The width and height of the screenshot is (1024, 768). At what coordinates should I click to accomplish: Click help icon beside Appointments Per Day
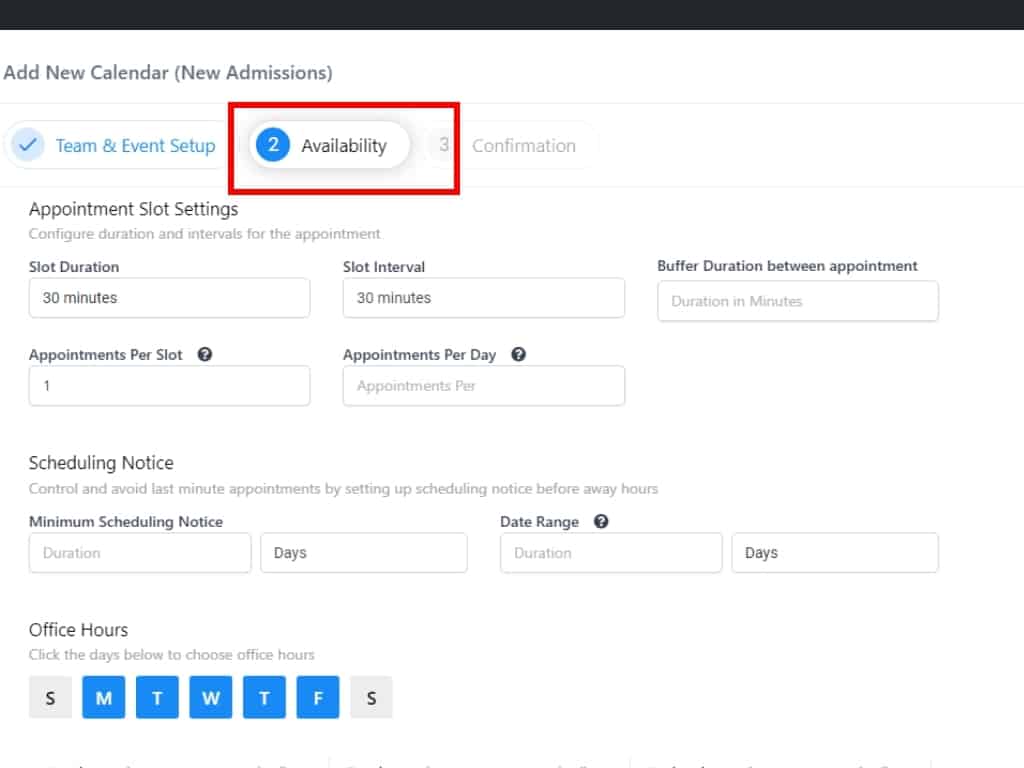[518, 355]
